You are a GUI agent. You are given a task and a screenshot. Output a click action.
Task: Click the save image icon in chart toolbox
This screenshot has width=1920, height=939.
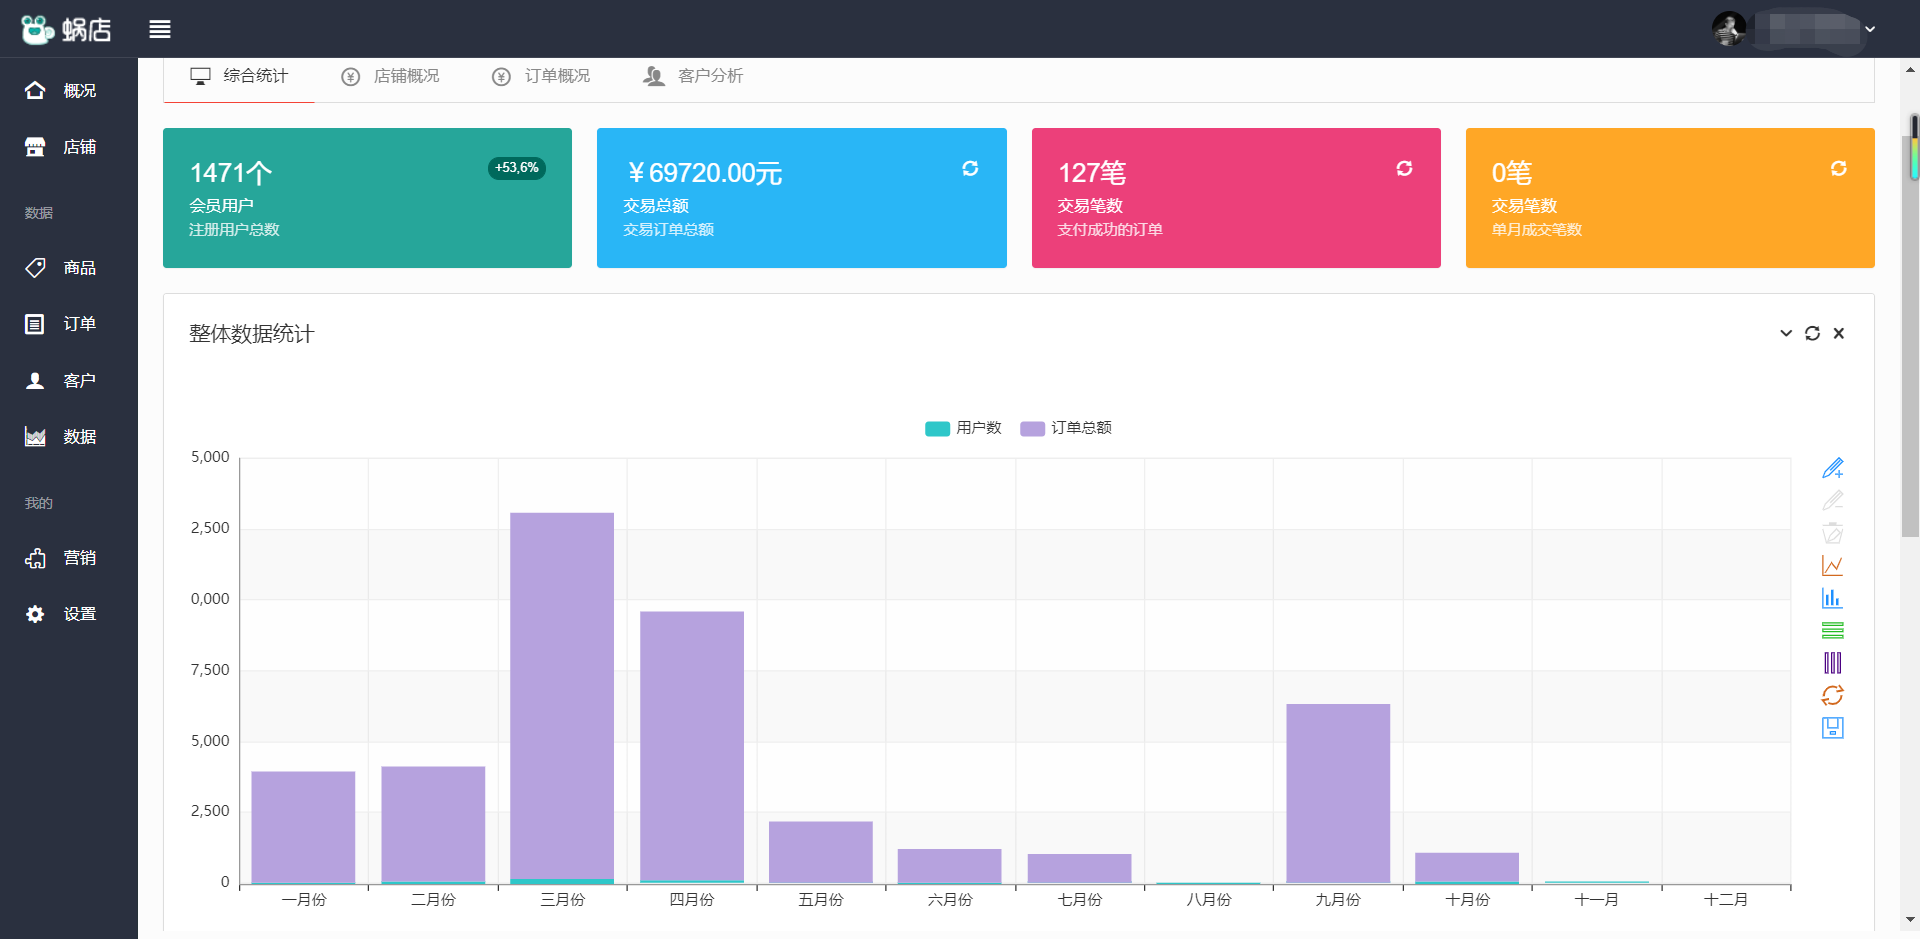(1832, 728)
